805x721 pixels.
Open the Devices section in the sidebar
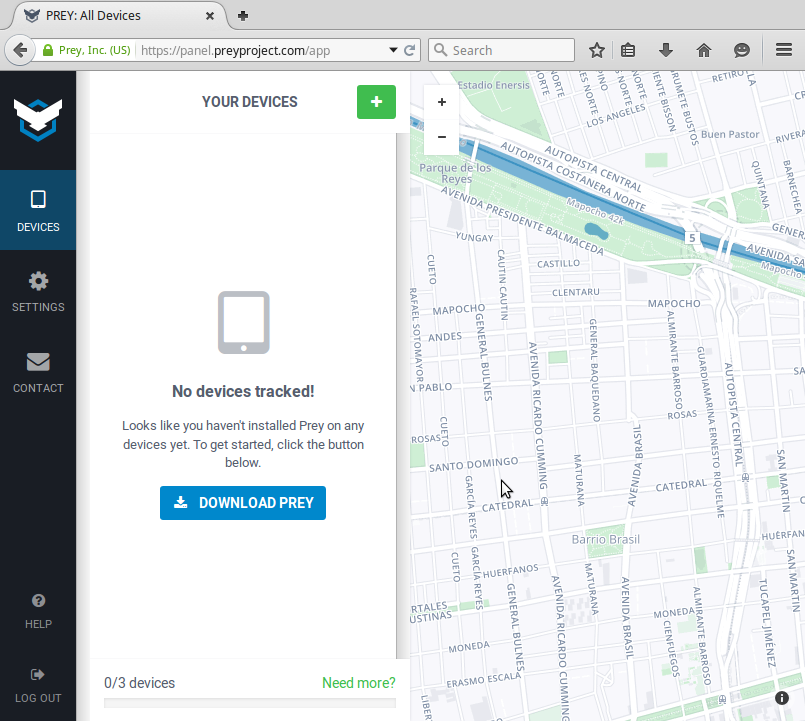[x=38, y=210]
